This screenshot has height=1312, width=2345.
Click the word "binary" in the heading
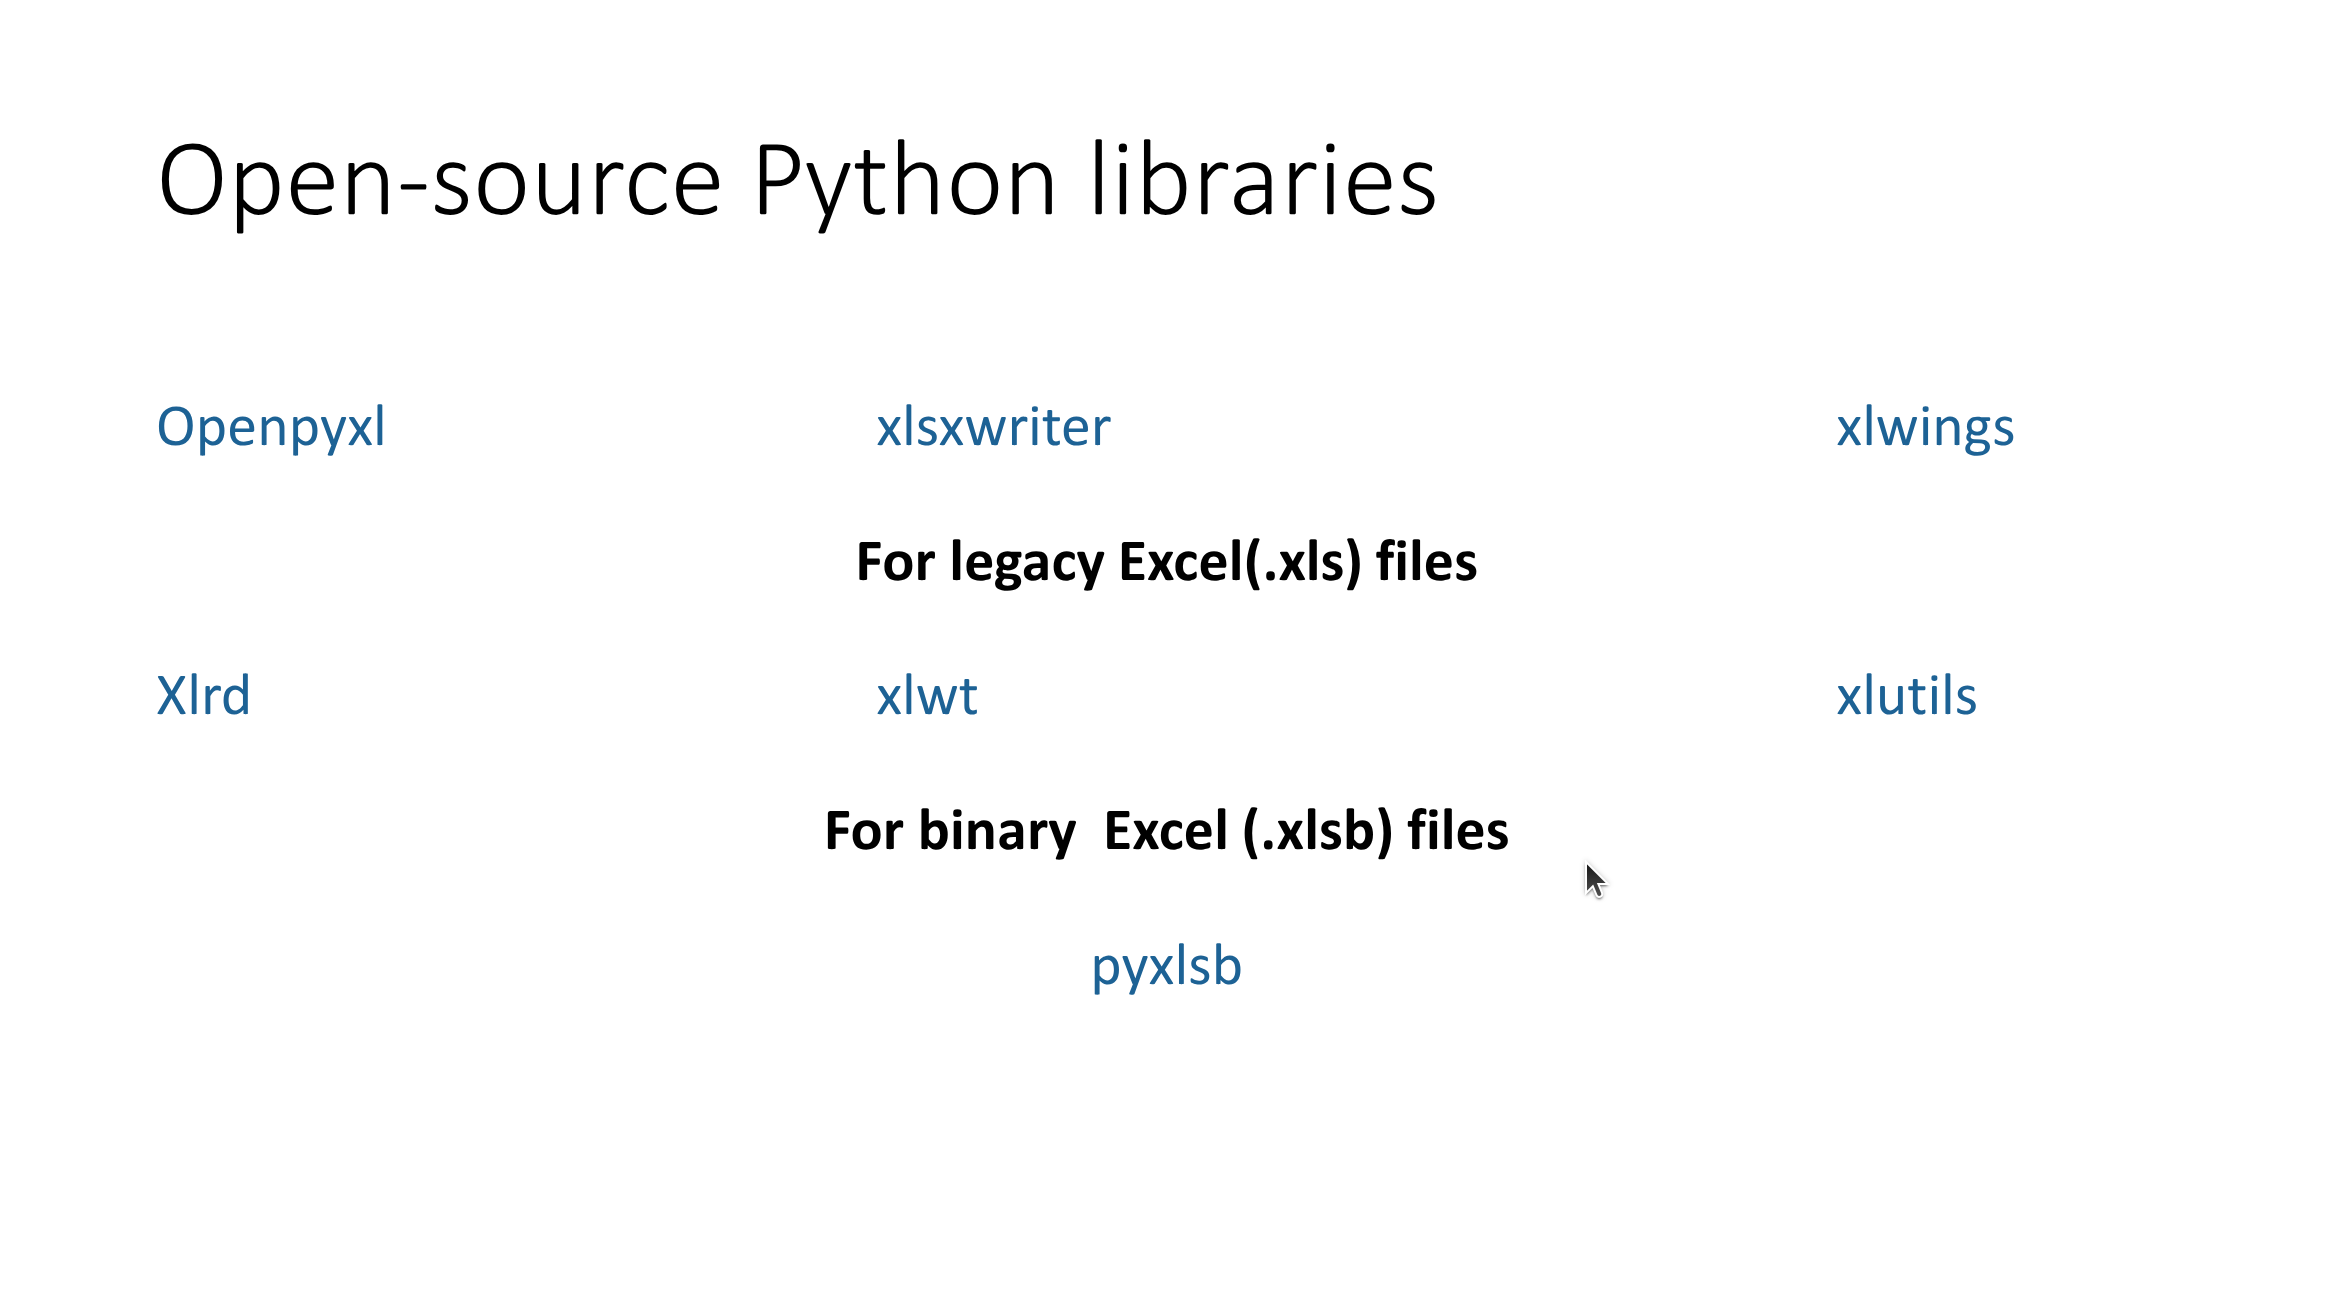(x=997, y=831)
